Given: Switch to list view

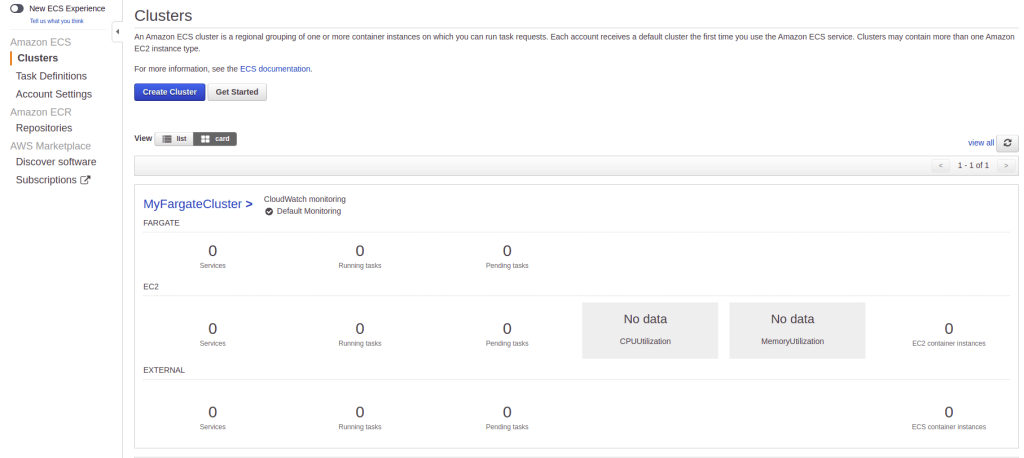Looking at the screenshot, I should pos(175,139).
